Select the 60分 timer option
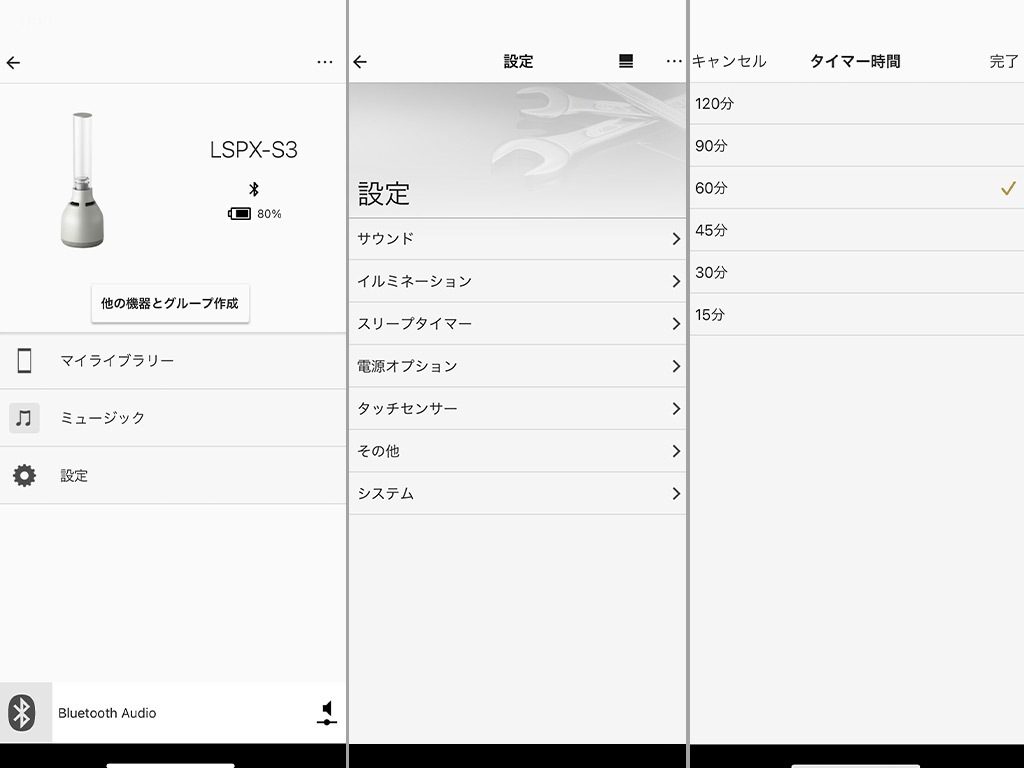The height and width of the screenshot is (768, 1024). (857, 188)
